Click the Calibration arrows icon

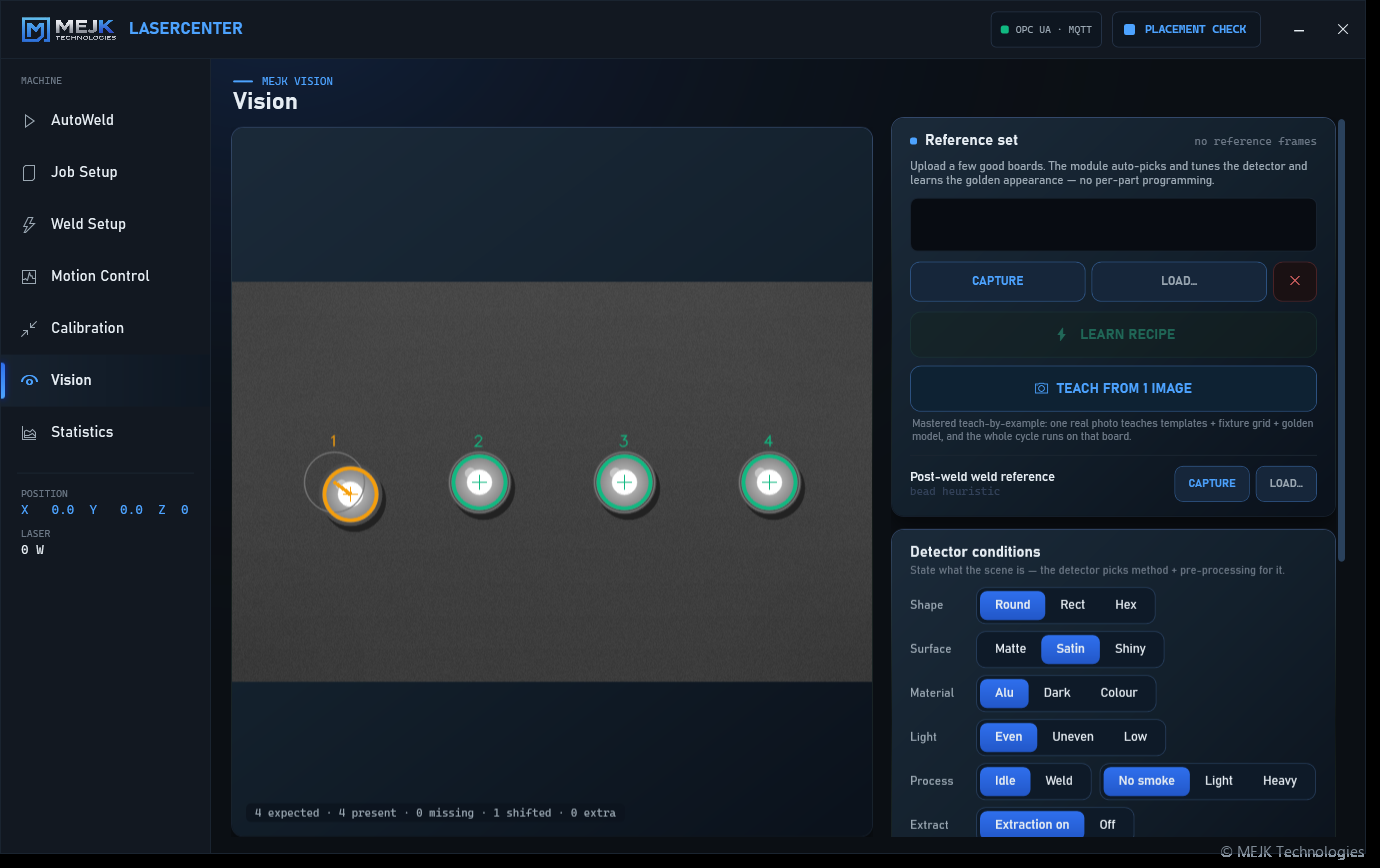(x=29, y=328)
